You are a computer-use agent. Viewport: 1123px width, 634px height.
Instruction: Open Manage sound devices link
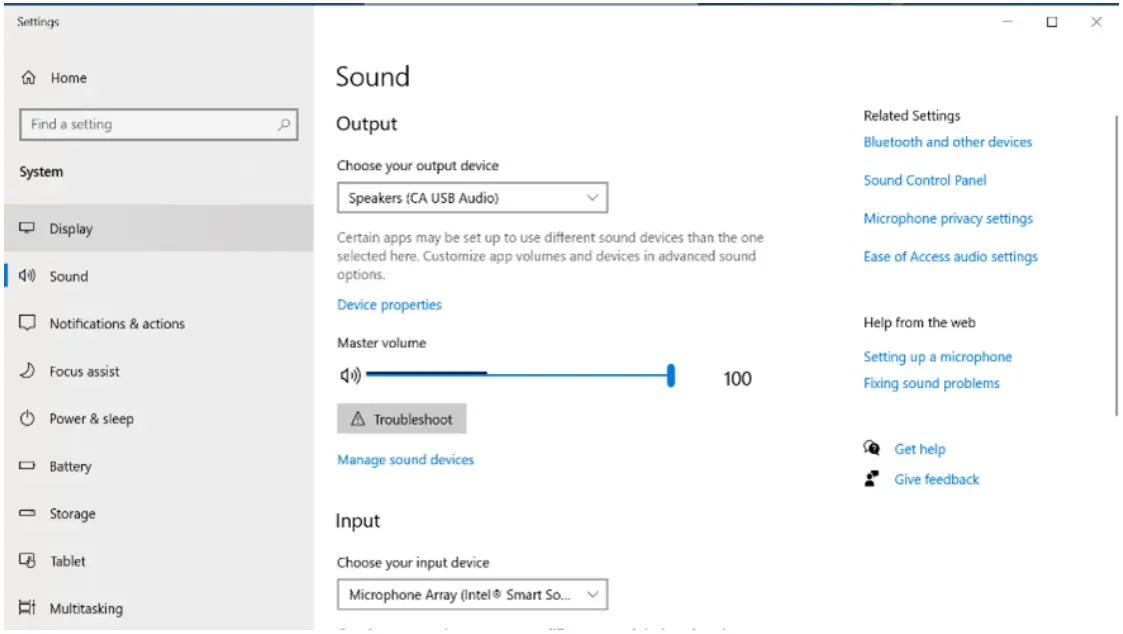pyautogui.click(x=405, y=460)
